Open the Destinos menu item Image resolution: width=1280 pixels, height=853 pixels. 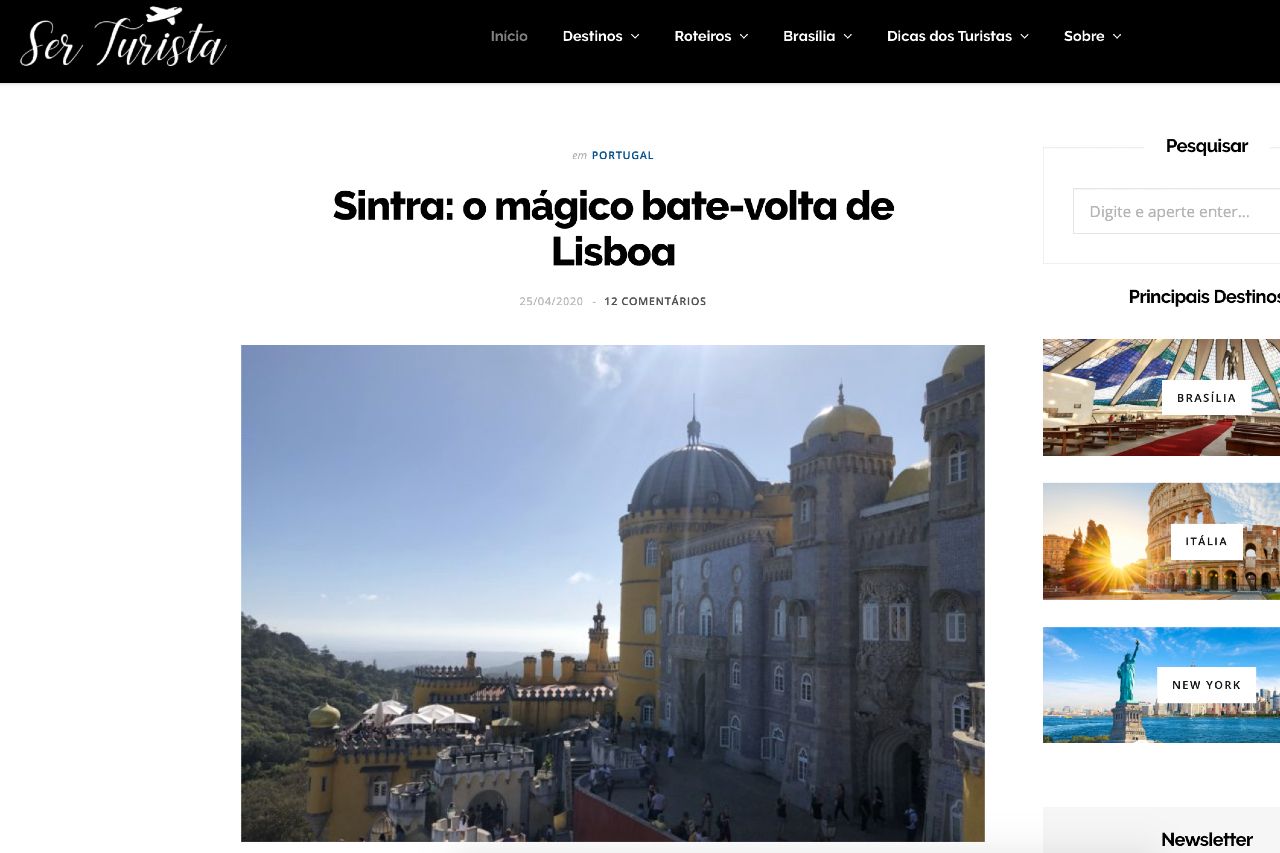pos(592,36)
